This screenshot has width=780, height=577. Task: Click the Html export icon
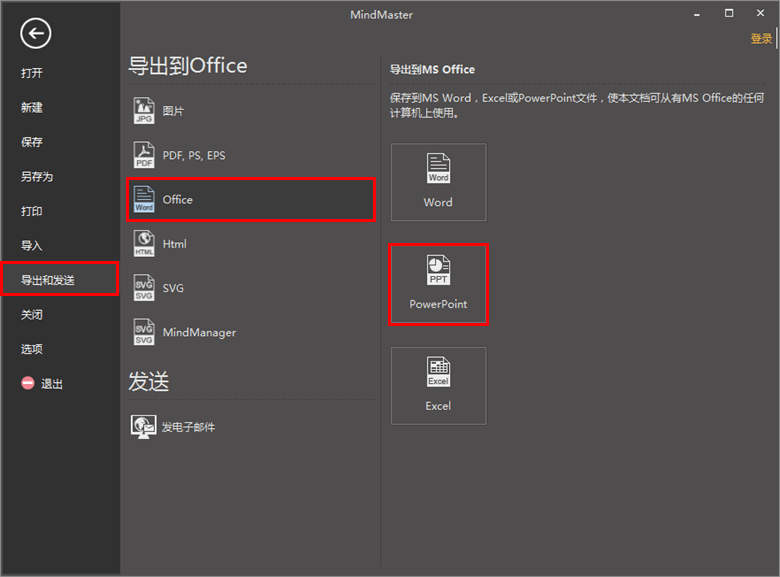click(145, 244)
